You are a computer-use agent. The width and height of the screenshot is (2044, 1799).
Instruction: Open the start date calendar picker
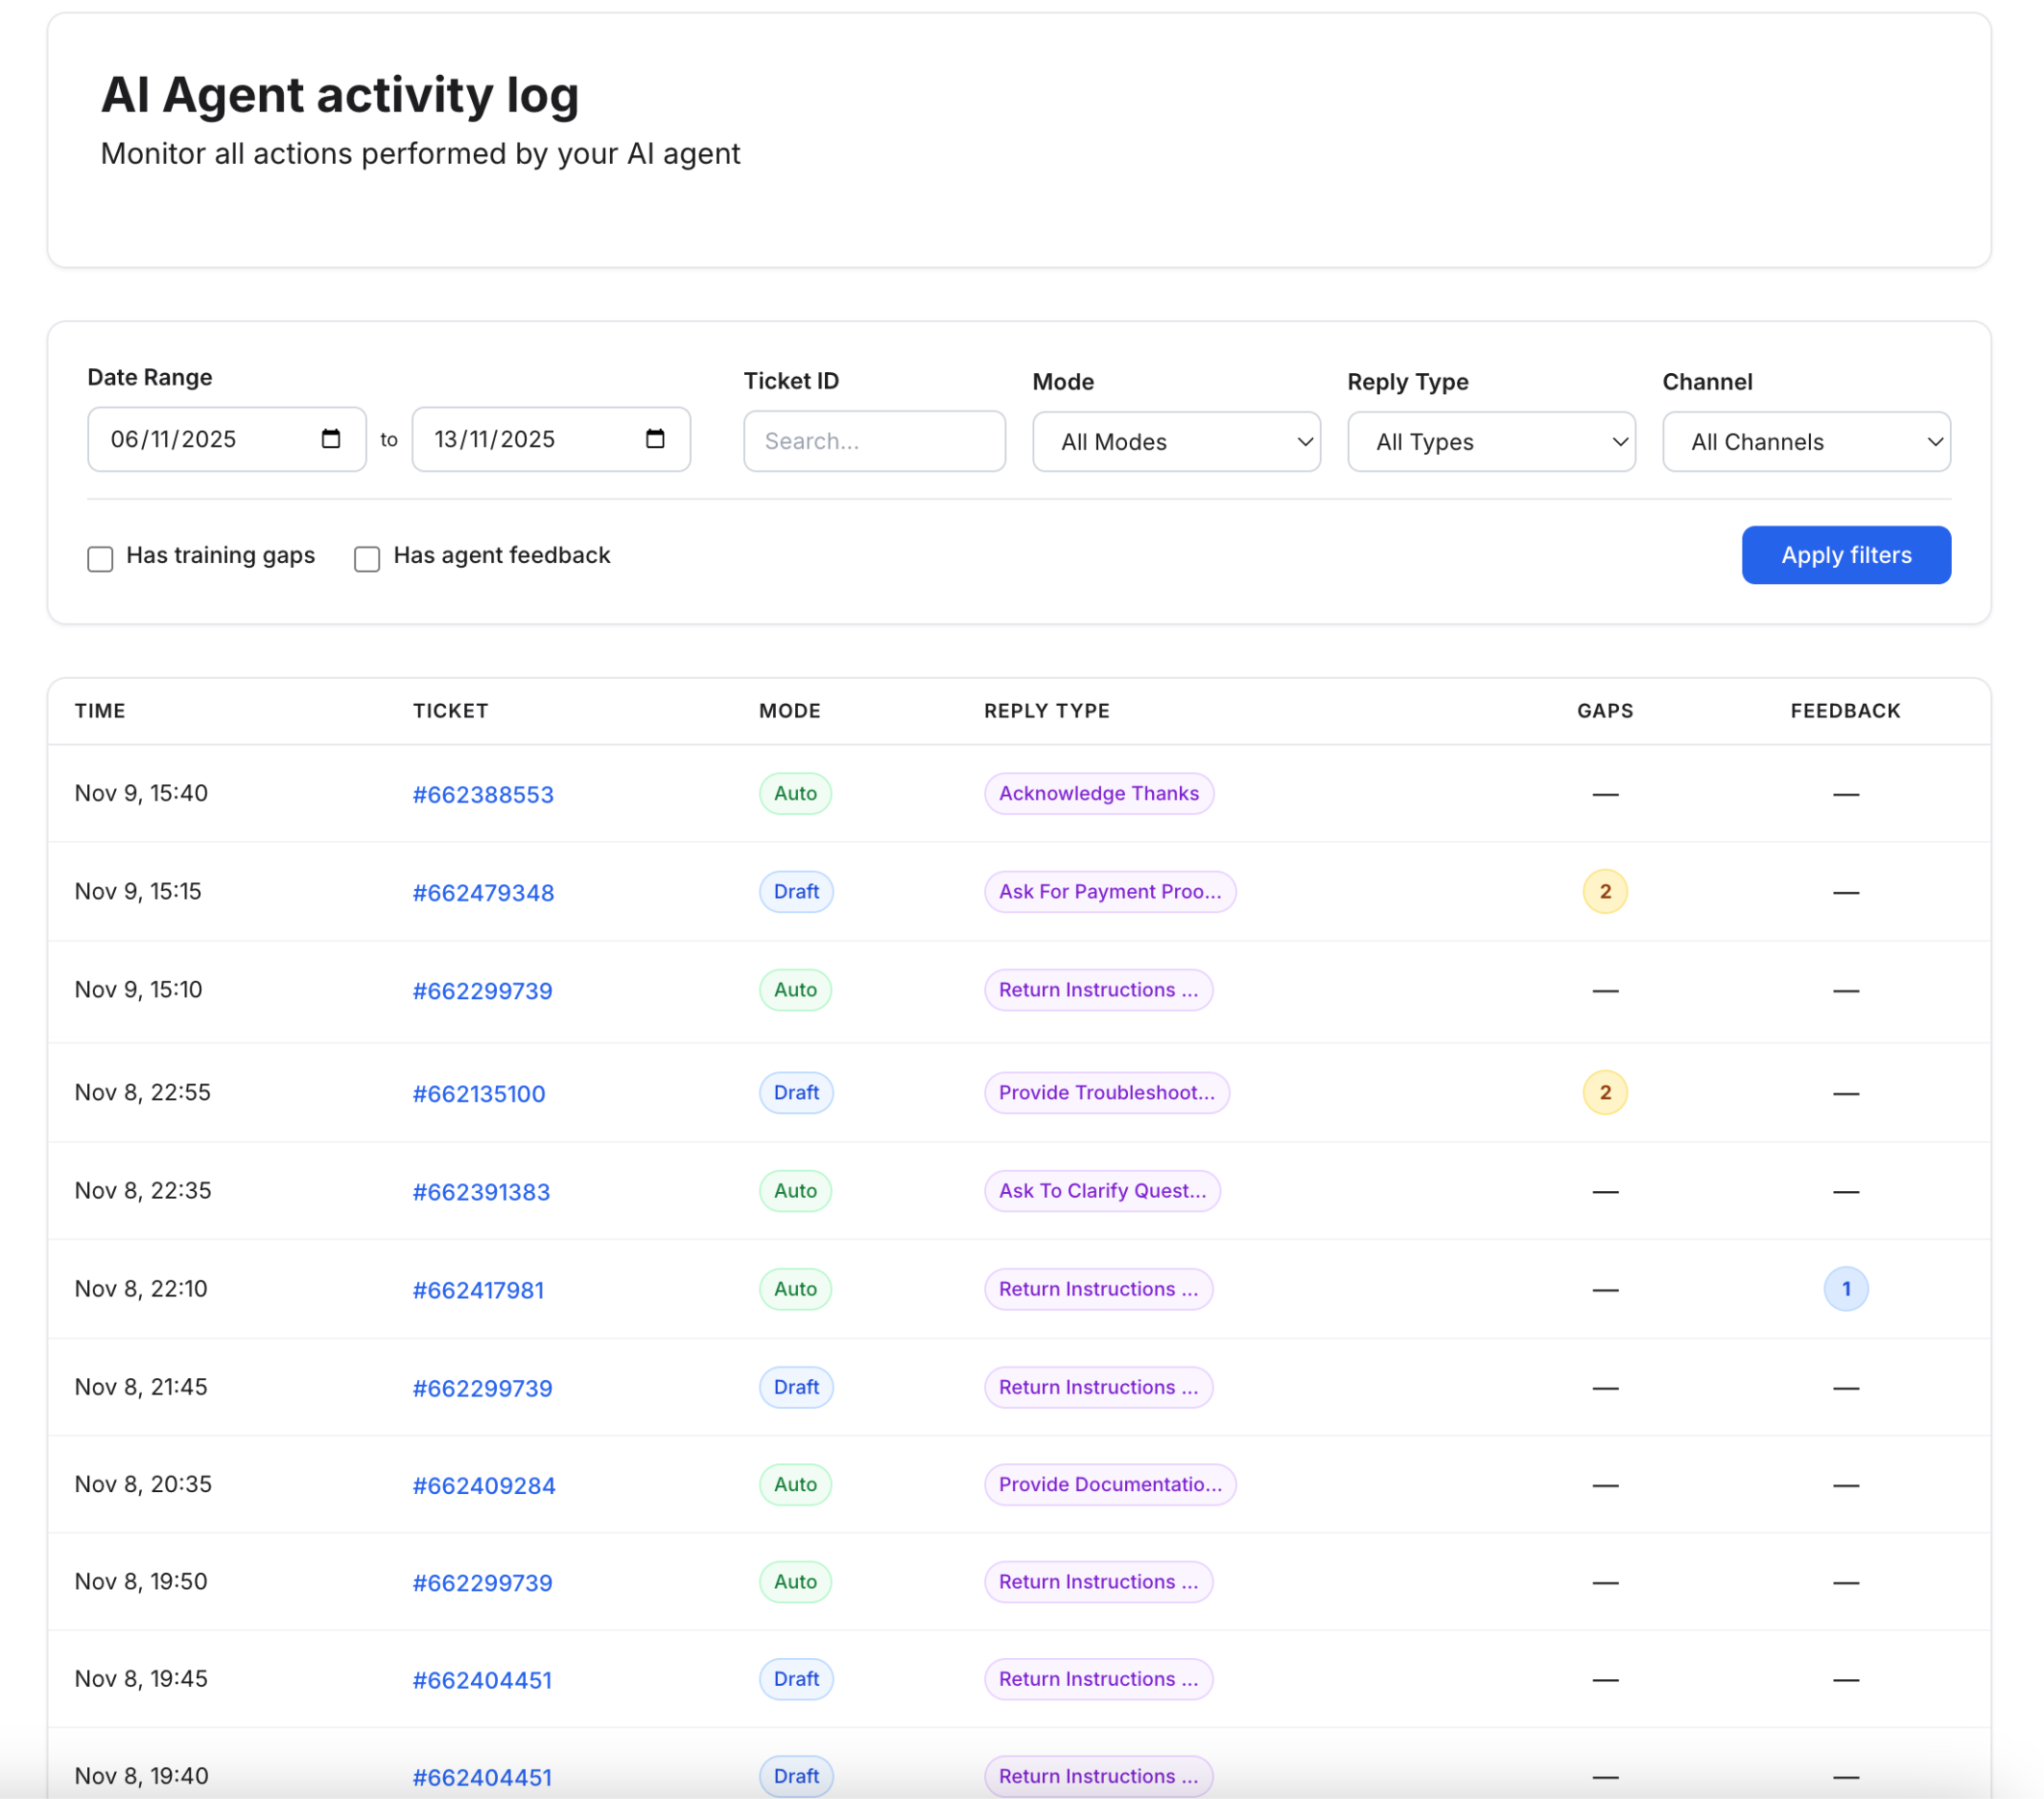(331, 439)
